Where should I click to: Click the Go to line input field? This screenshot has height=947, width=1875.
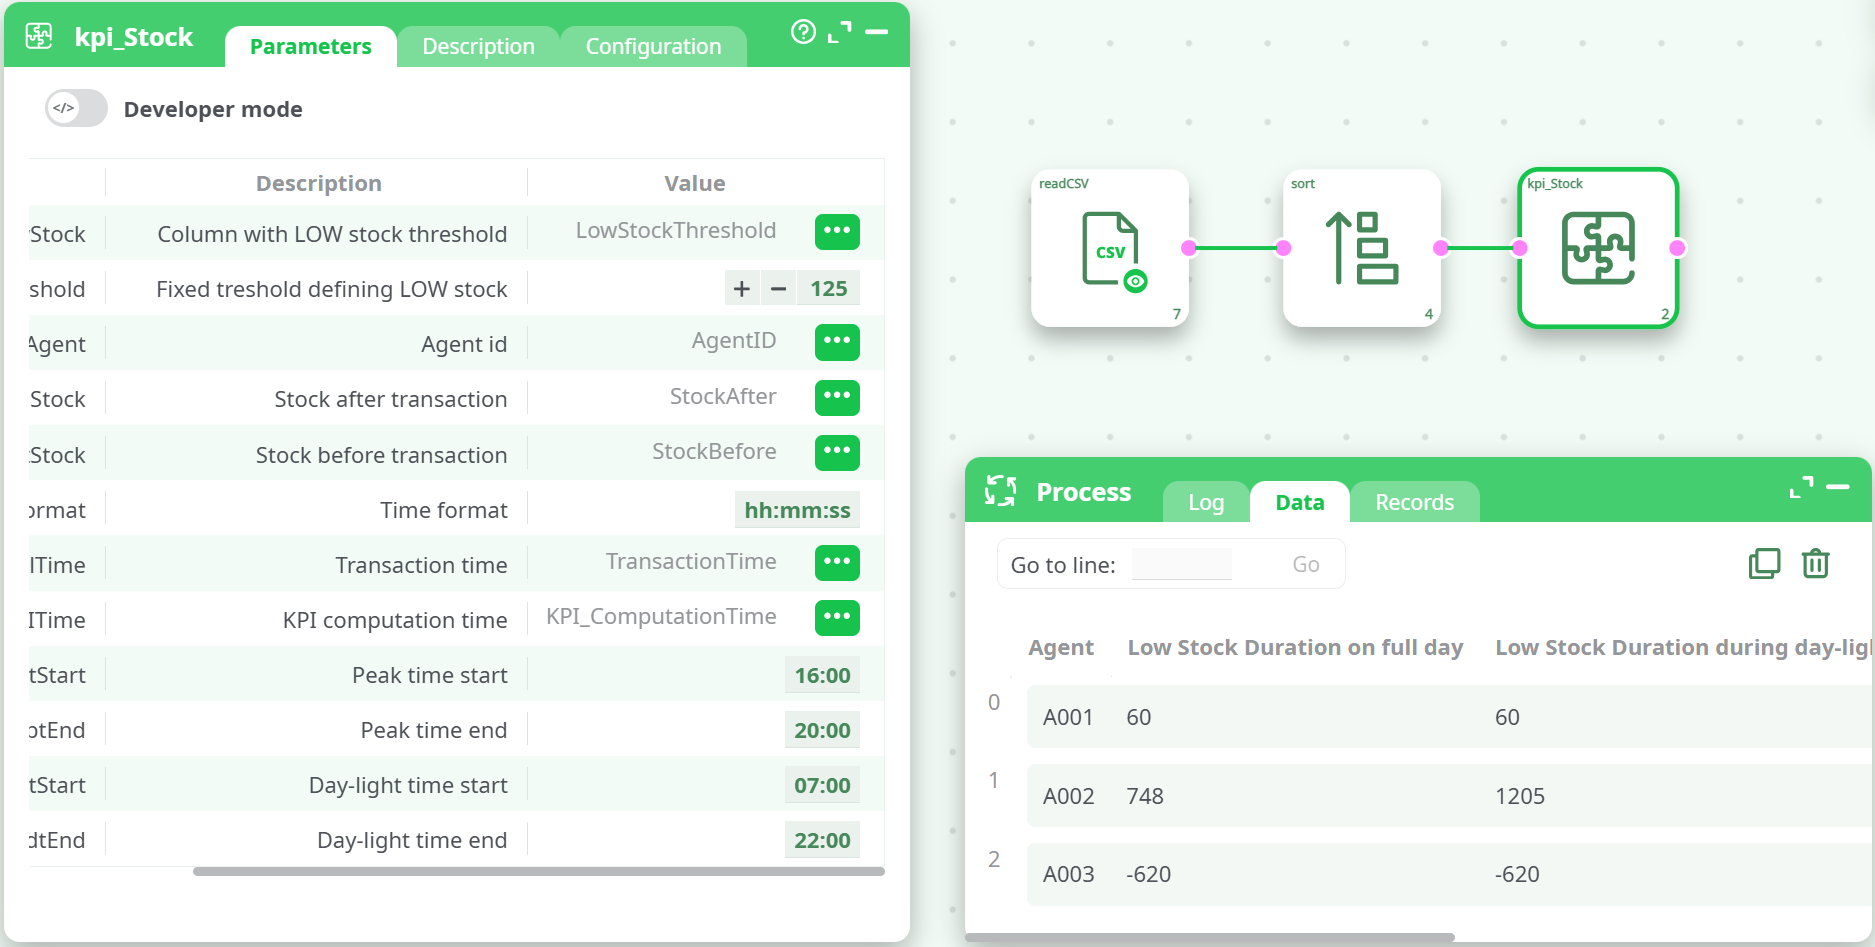(1182, 565)
